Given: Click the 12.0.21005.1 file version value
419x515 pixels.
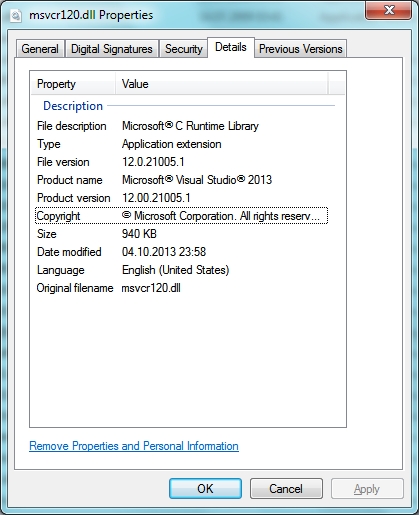Looking at the screenshot, I should [153, 162].
